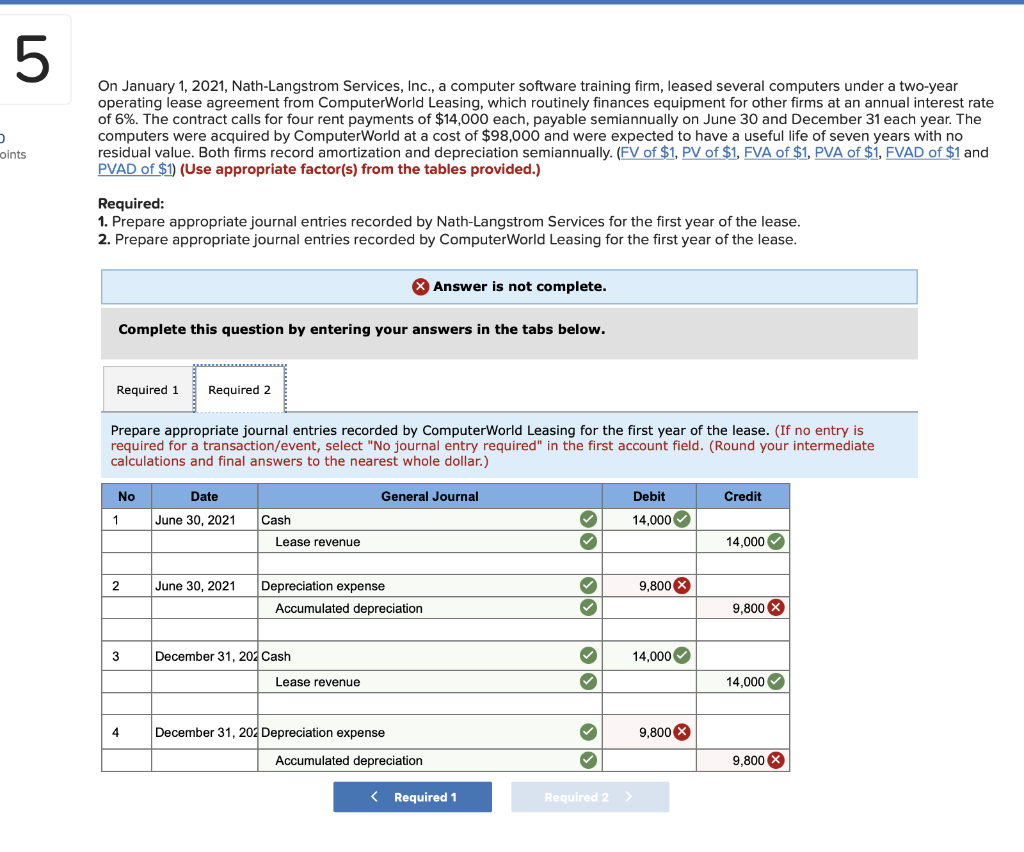The image size is (1024, 852).
Task: Select the Accumulated depreciation account field in entry 2
Action: click(430, 608)
